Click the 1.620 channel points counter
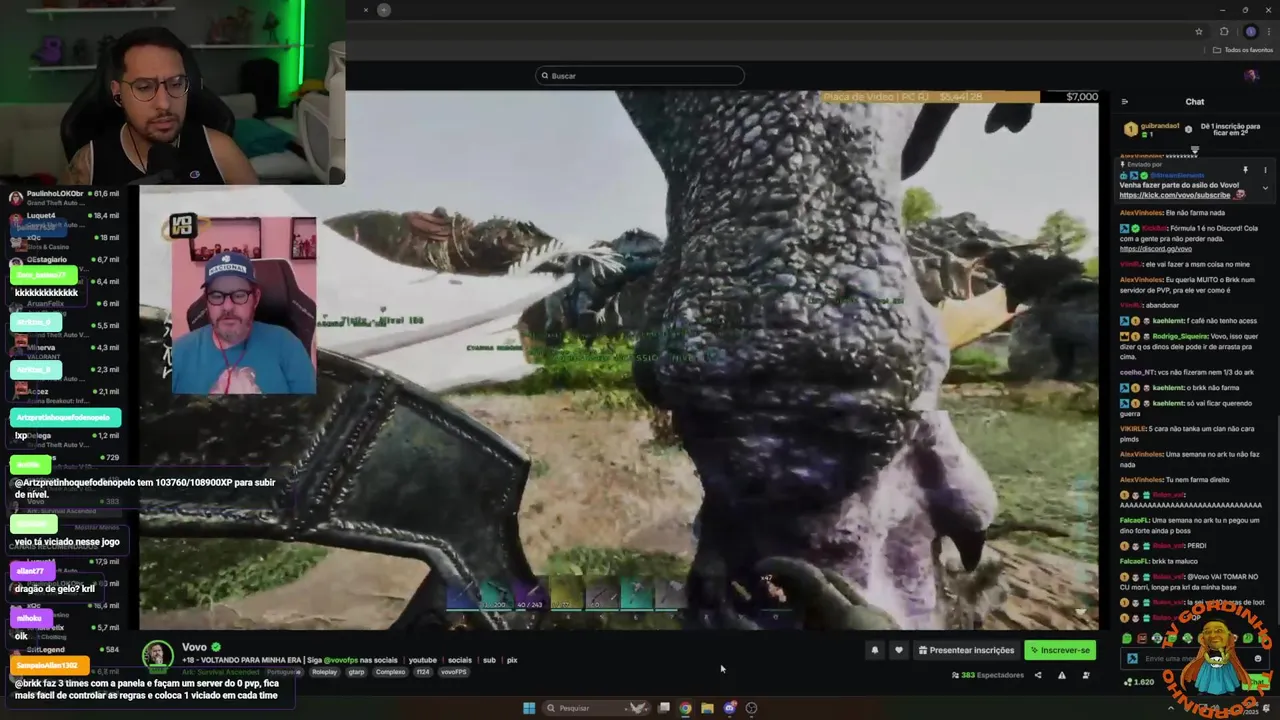Image resolution: width=1280 pixels, height=720 pixels. pyautogui.click(x=1139, y=682)
